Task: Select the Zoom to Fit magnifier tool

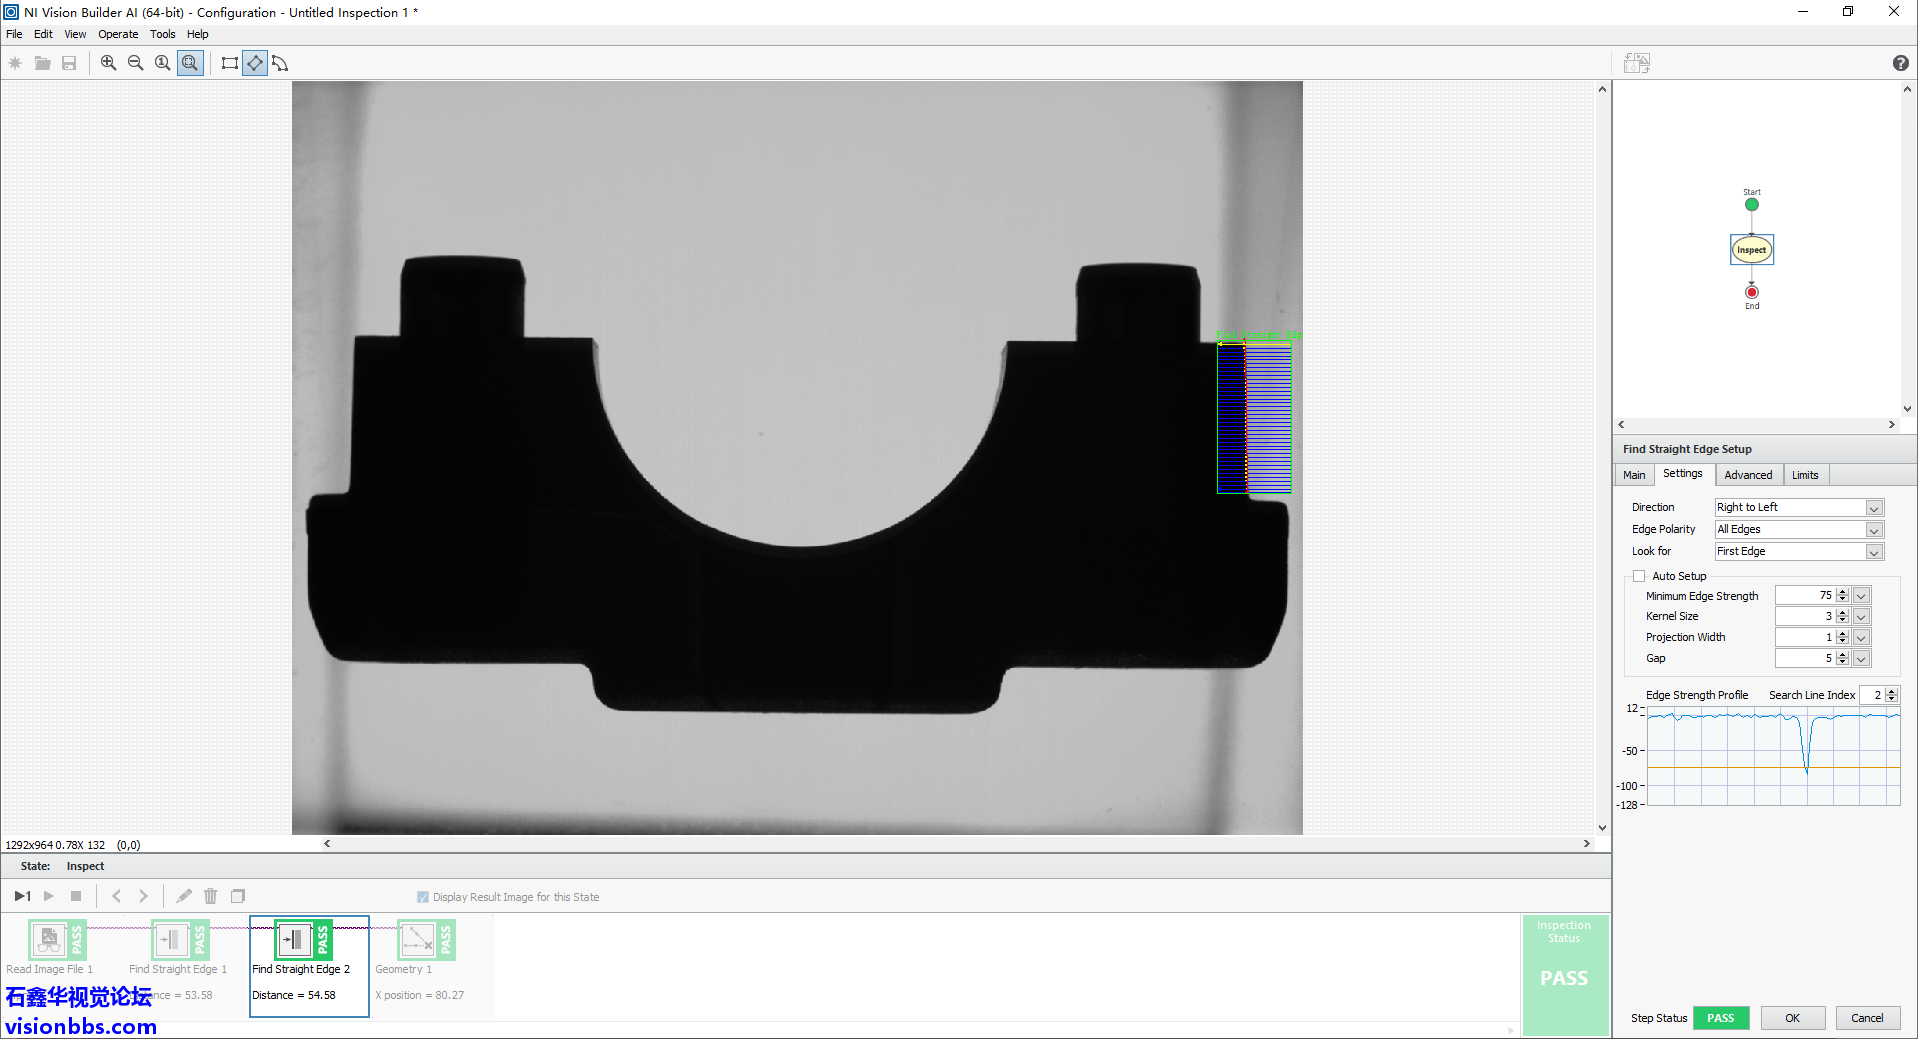Action: [x=189, y=62]
